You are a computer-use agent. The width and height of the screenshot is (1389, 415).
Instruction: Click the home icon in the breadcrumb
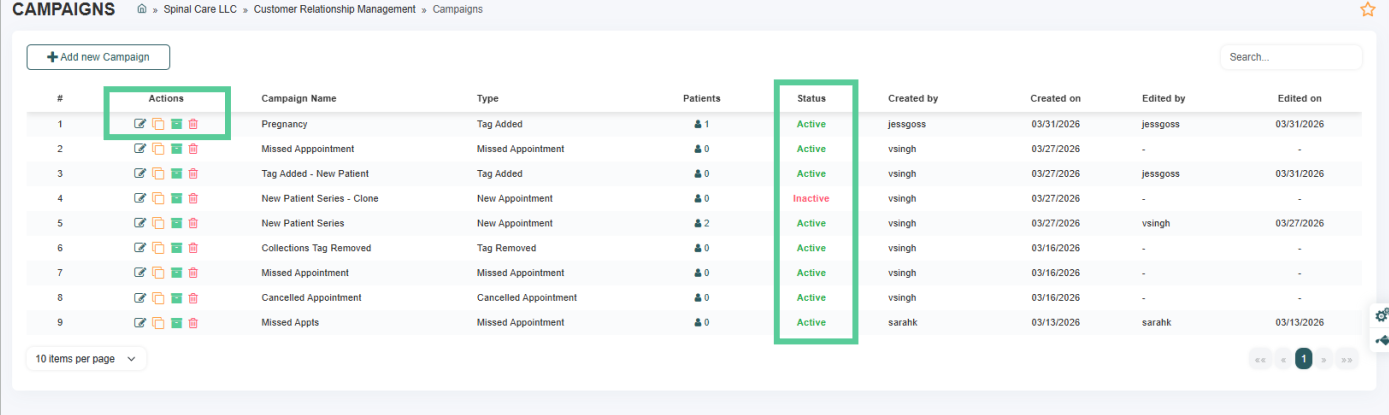(142, 9)
